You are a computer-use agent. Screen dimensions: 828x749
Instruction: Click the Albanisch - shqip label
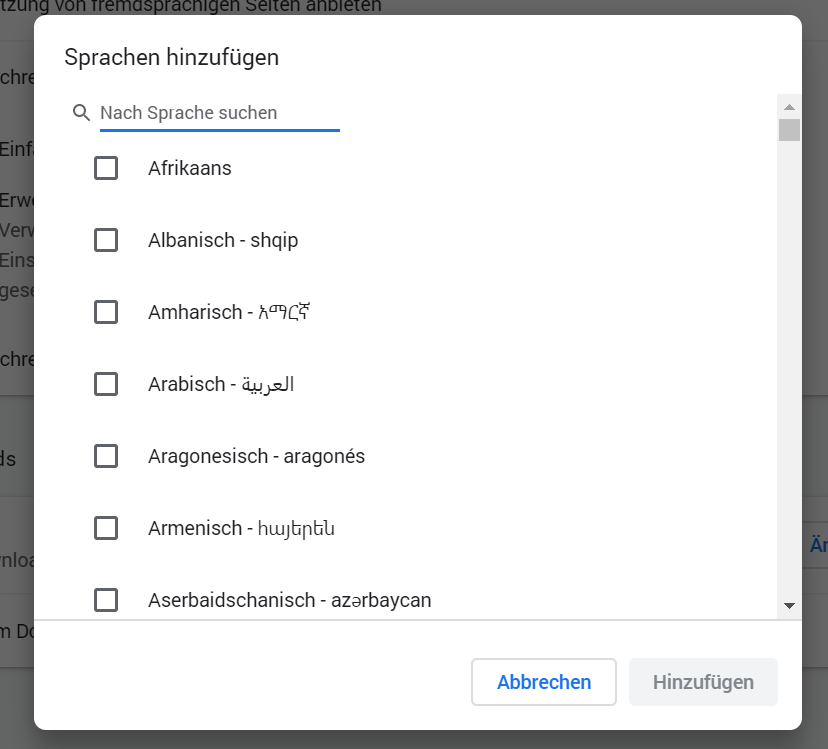(223, 240)
